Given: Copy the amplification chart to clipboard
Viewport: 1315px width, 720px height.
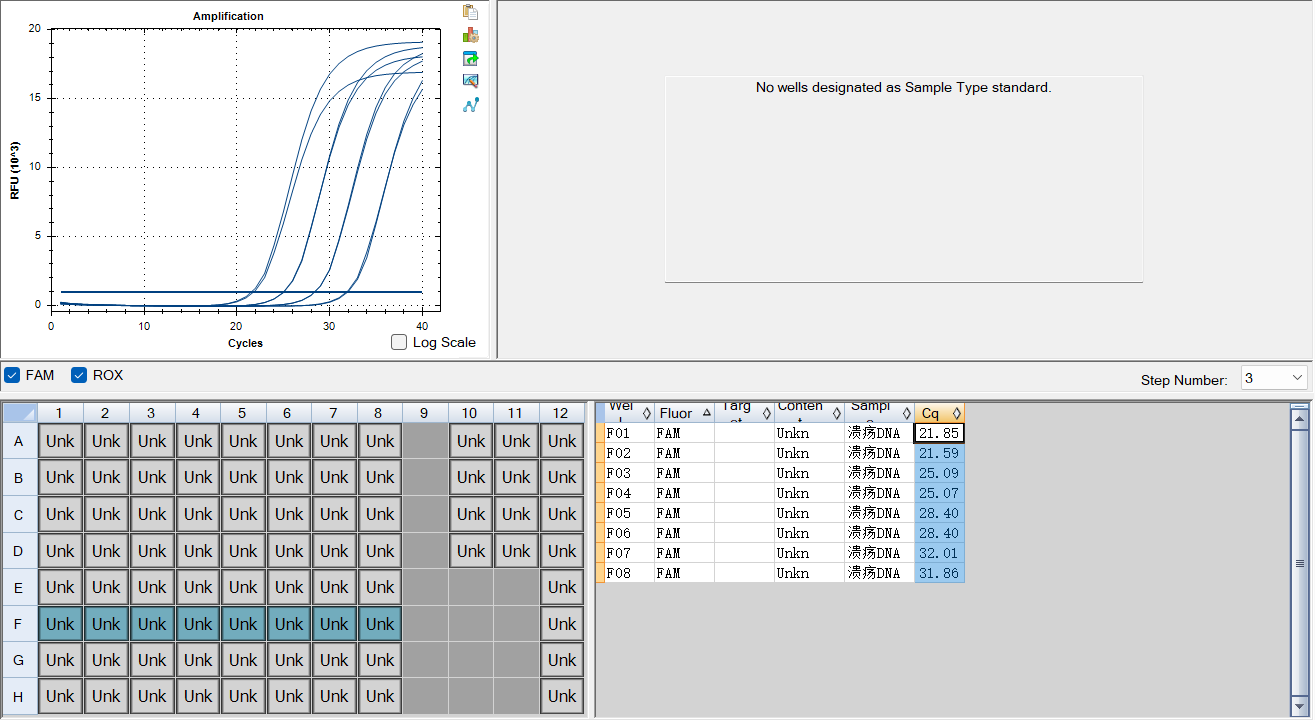Looking at the screenshot, I should (x=471, y=12).
